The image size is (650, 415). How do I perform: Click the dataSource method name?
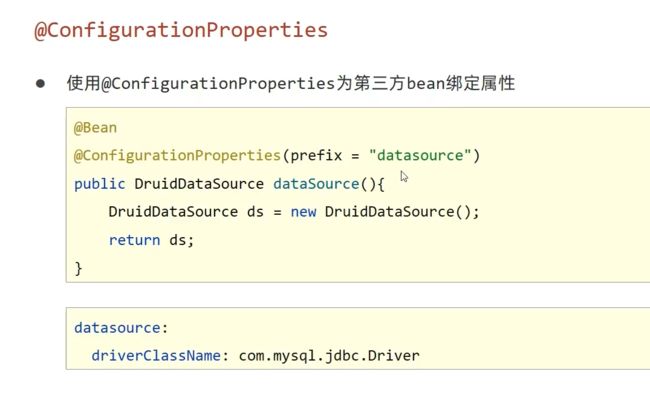tap(316, 184)
